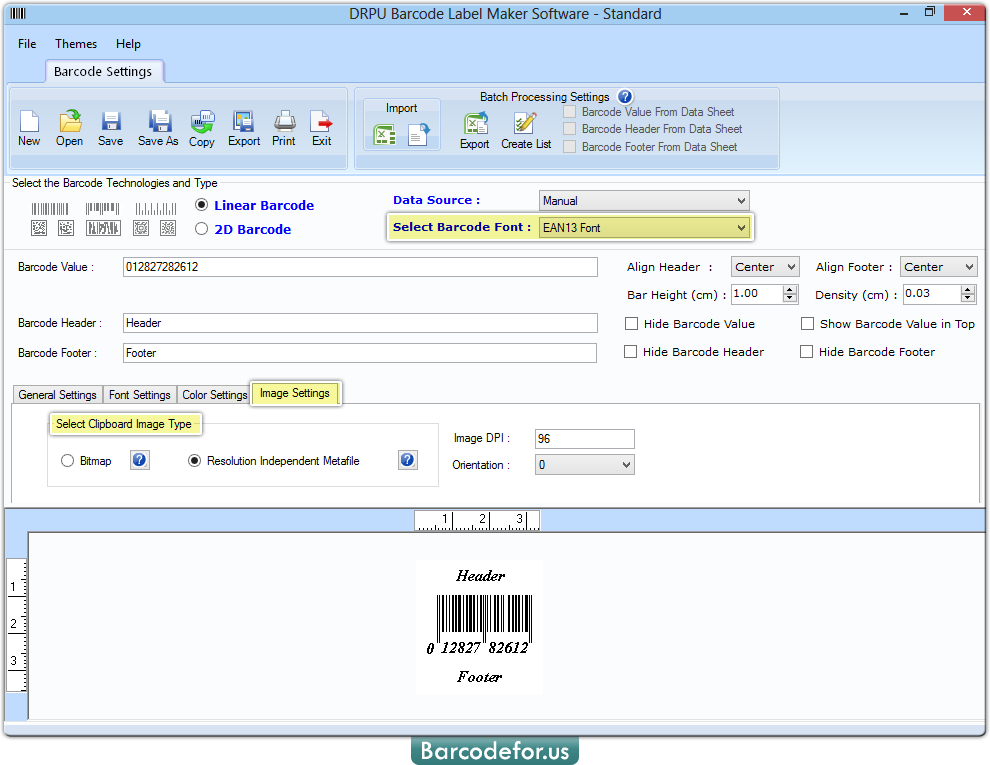This screenshot has width=990, height=765.
Task: Expand the Orientation dropdown
Action: click(585, 465)
